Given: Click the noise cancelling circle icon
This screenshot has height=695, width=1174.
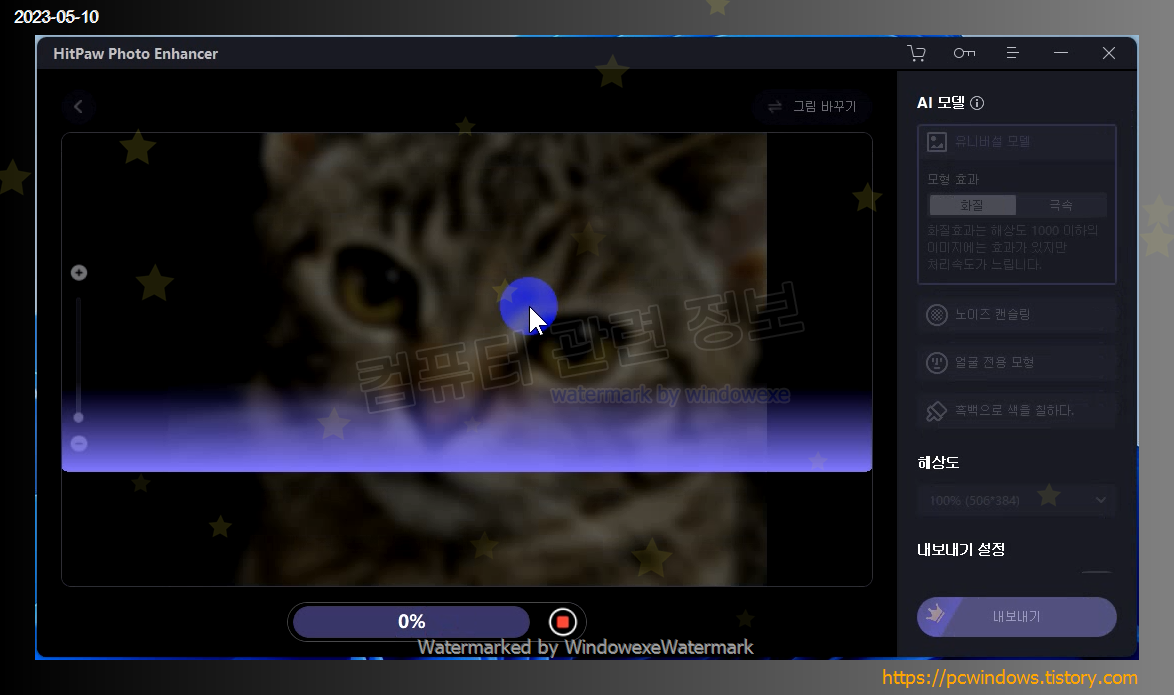Looking at the screenshot, I should [x=937, y=315].
